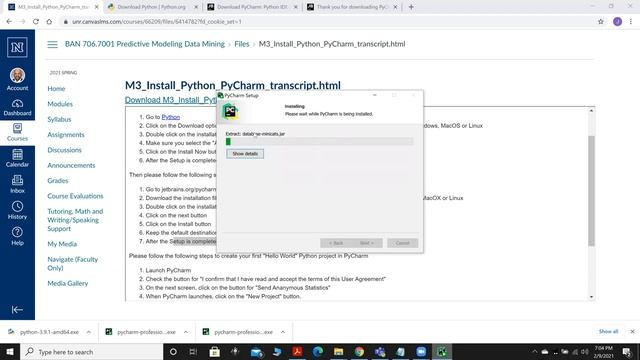Open Media Gallery link
Screen dimensions: 640x360
(68, 283)
